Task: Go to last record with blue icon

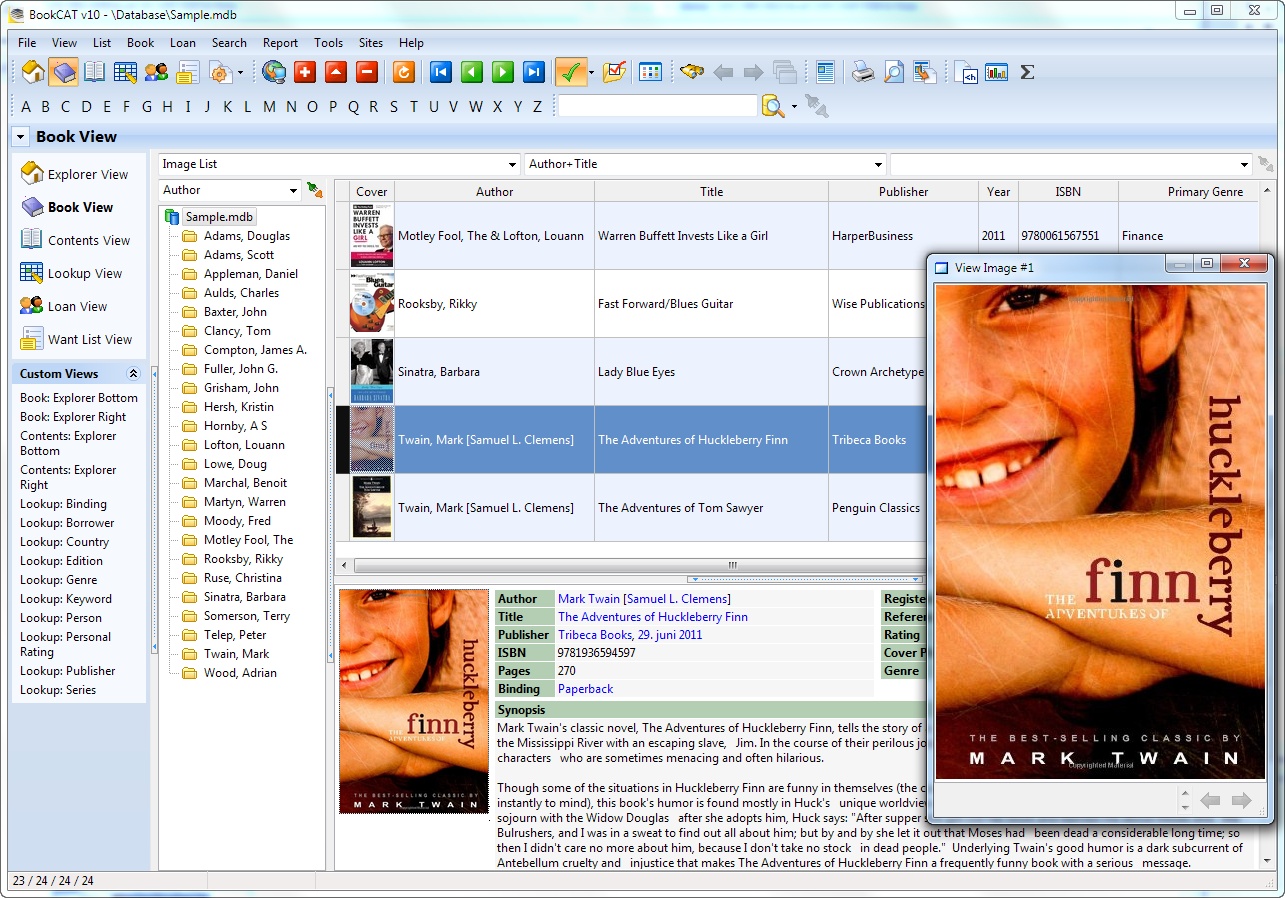Action: point(534,72)
